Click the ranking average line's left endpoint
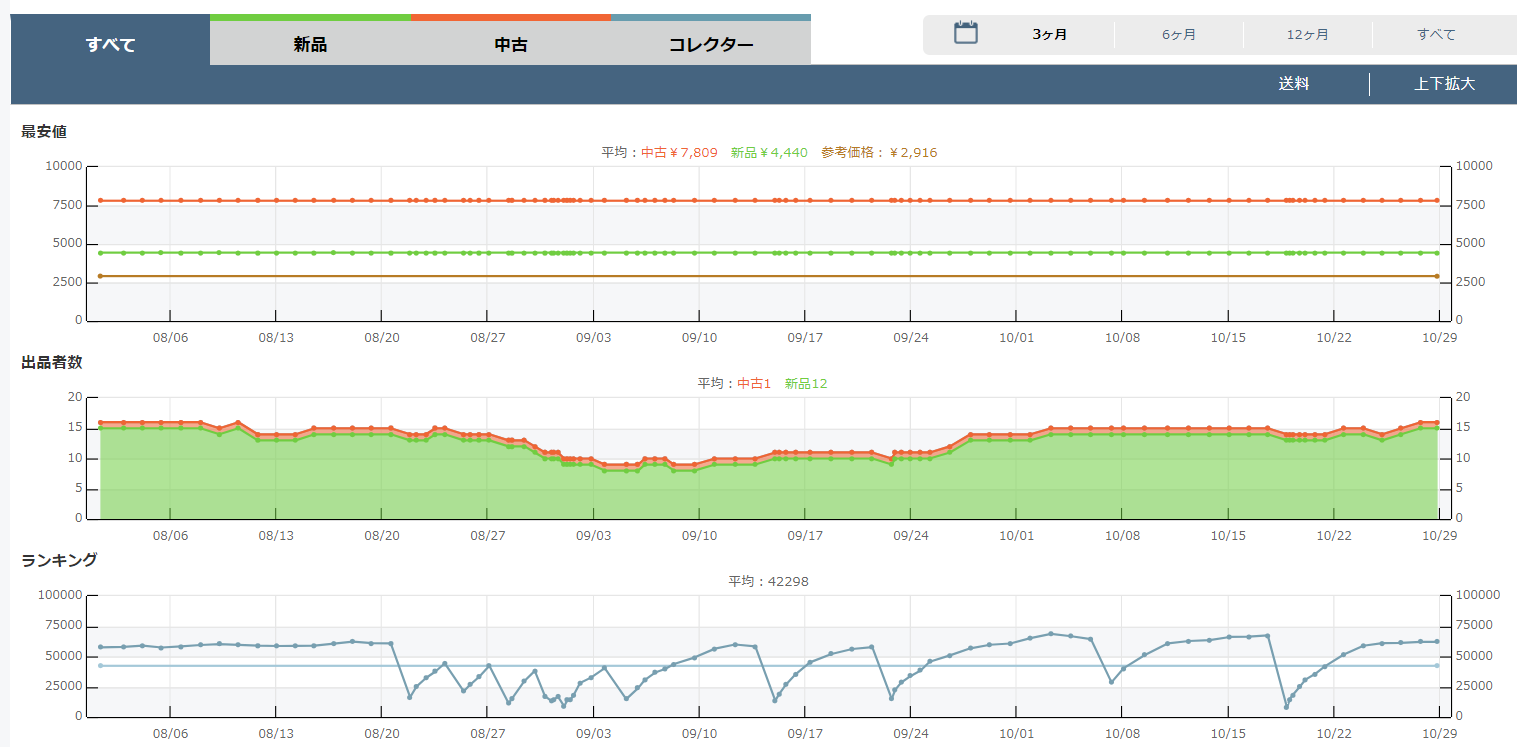1517x747 pixels. click(x=100, y=666)
